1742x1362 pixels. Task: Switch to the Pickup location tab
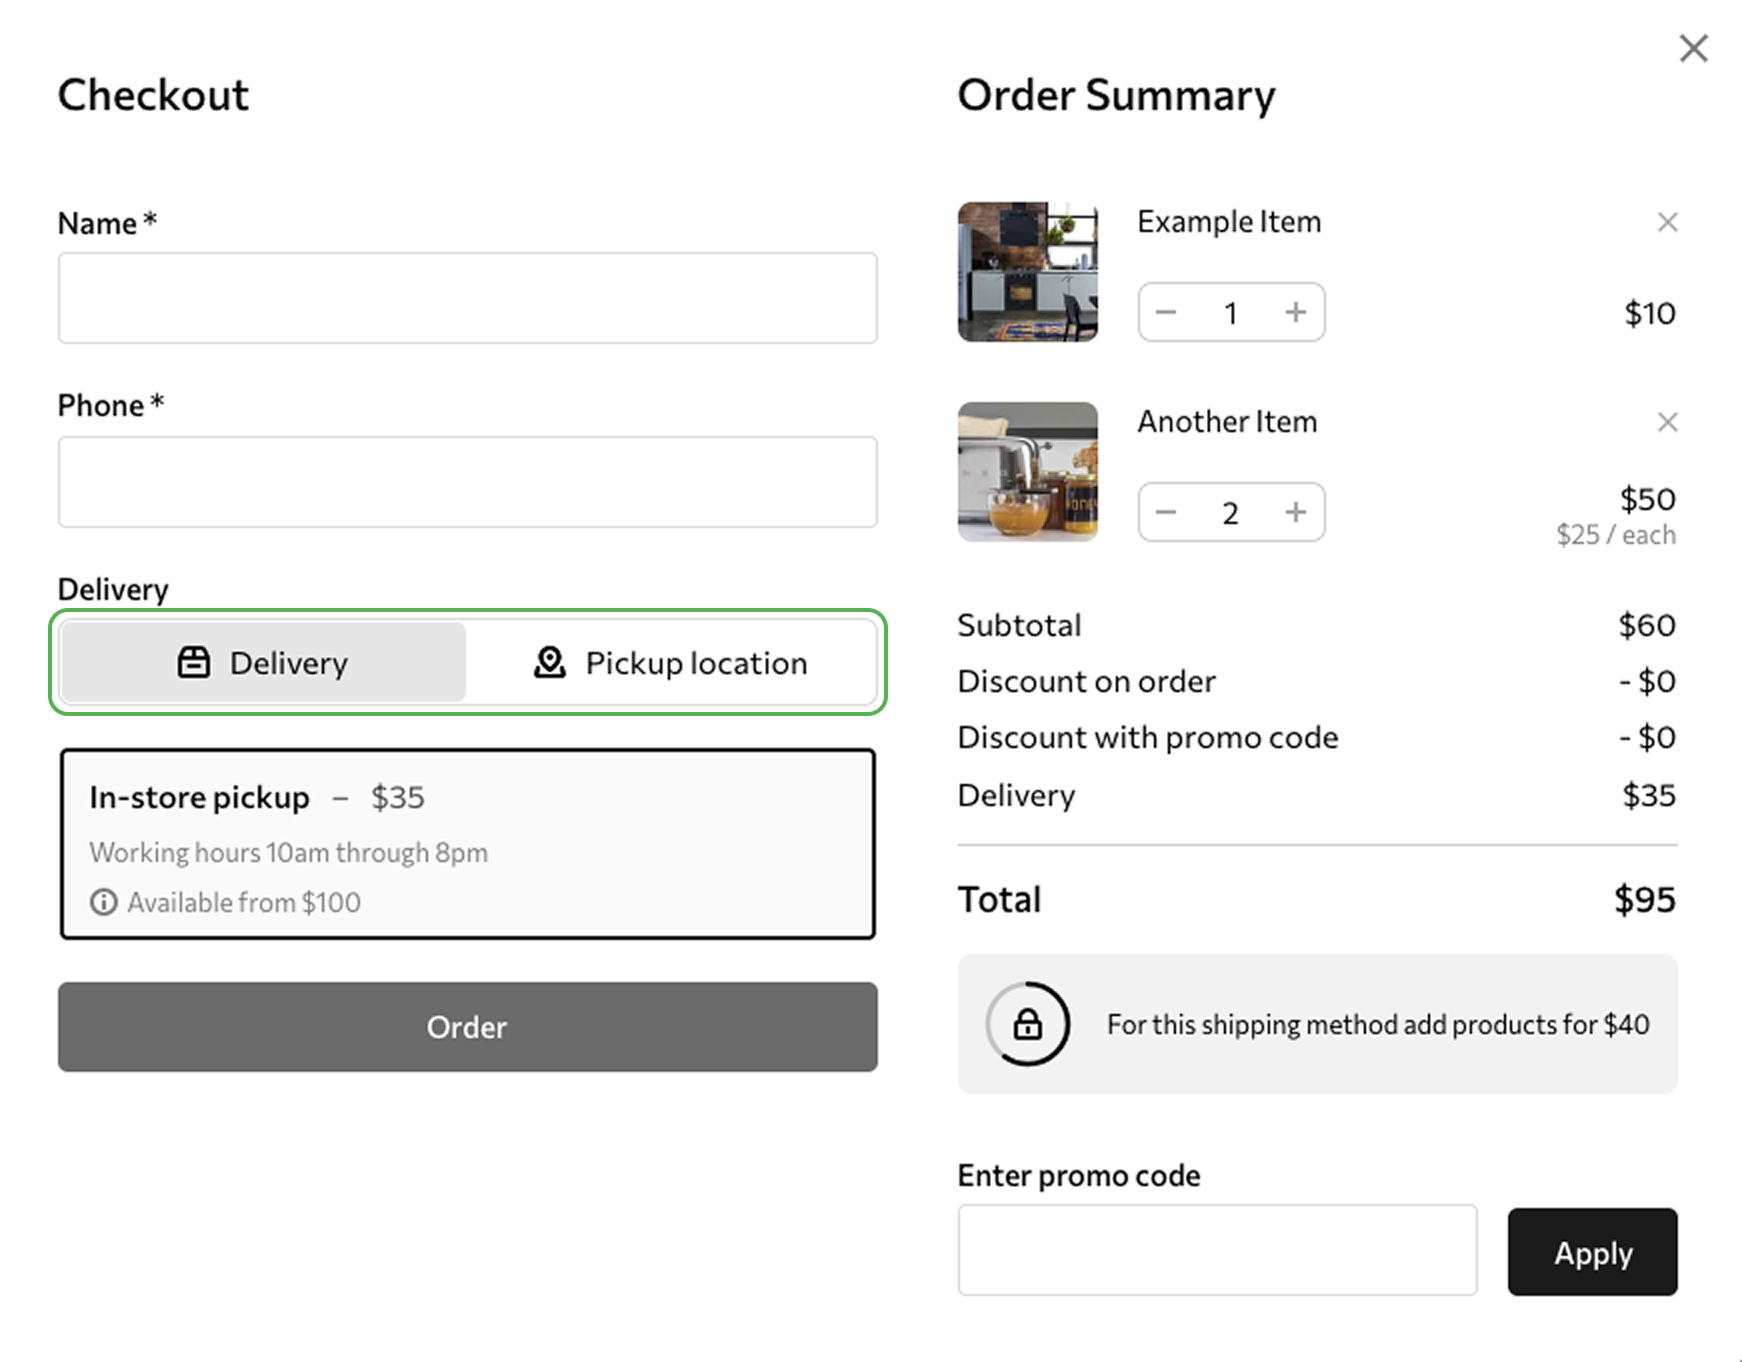point(670,662)
